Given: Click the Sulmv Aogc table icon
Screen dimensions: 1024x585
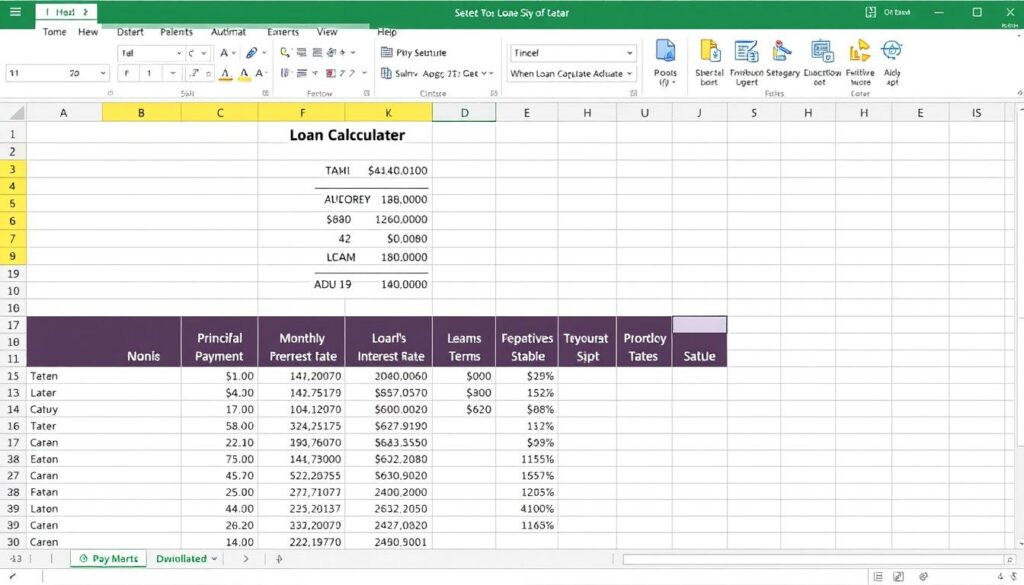Looking at the screenshot, I should point(386,73).
